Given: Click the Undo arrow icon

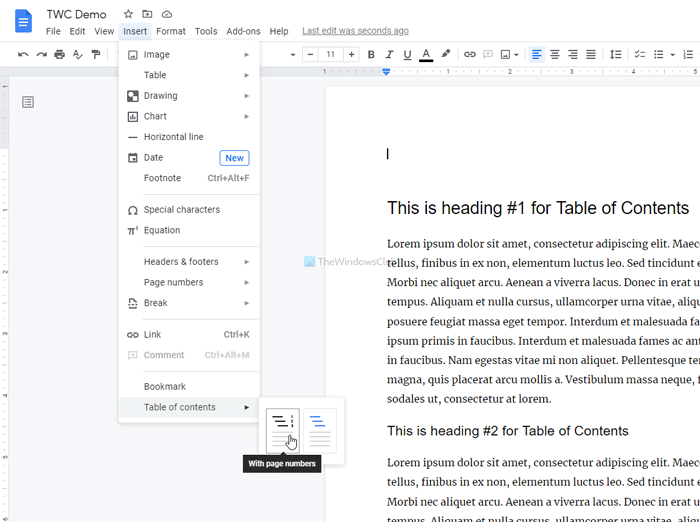Looking at the screenshot, I should [23, 54].
